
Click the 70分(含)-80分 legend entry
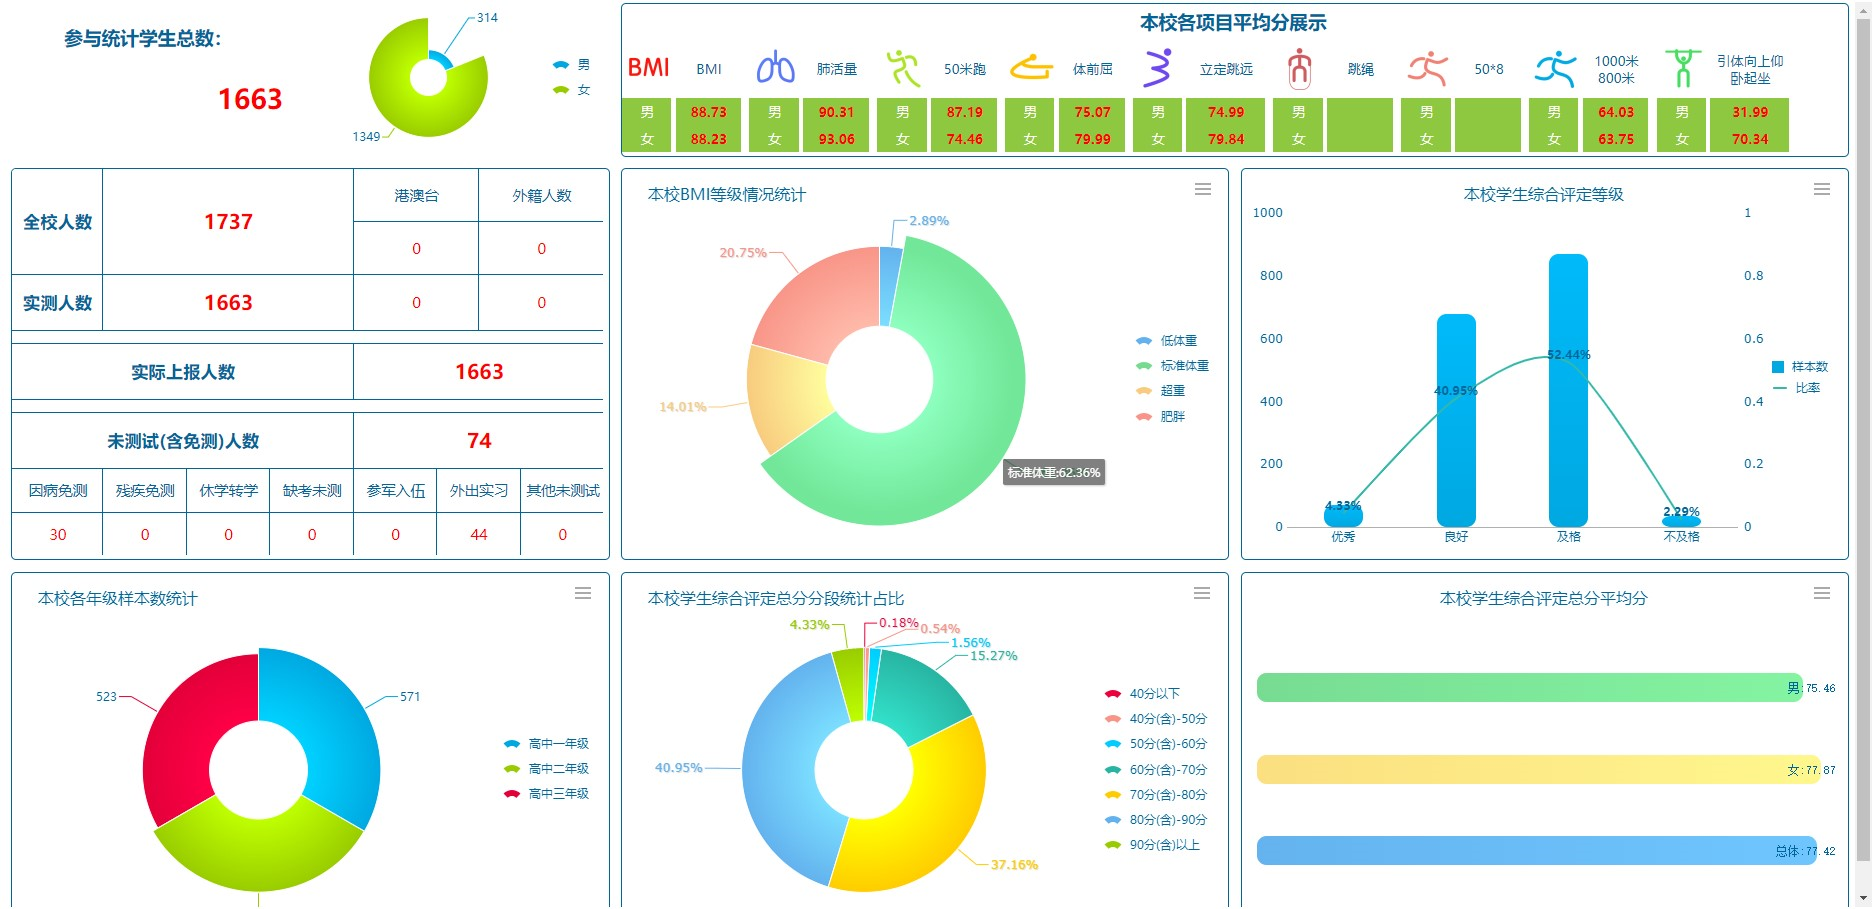(1156, 795)
